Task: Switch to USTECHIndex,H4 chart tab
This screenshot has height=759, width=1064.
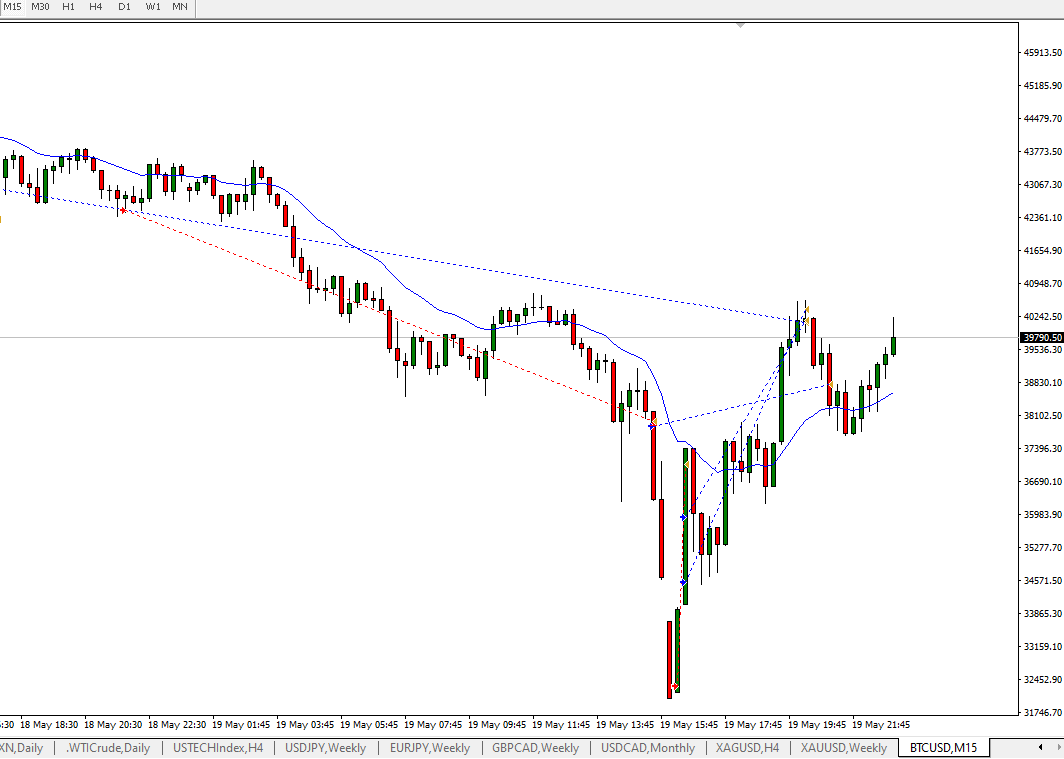Action: tap(218, 748)
